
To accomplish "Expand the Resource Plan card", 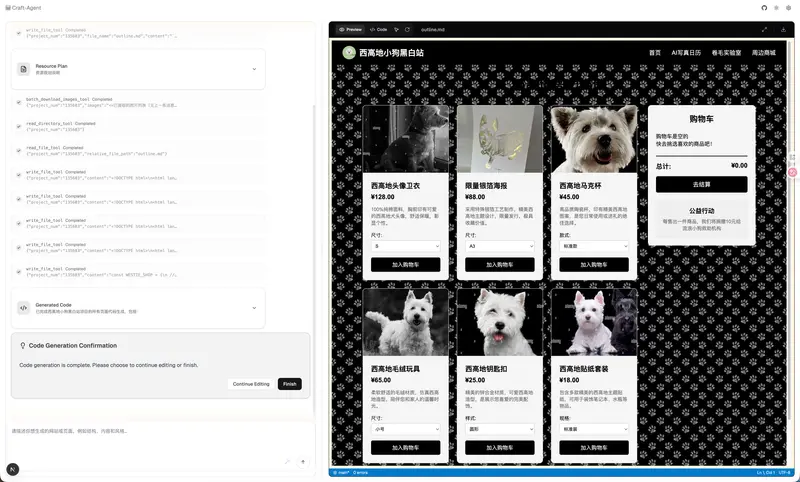I will click(253, 69).
